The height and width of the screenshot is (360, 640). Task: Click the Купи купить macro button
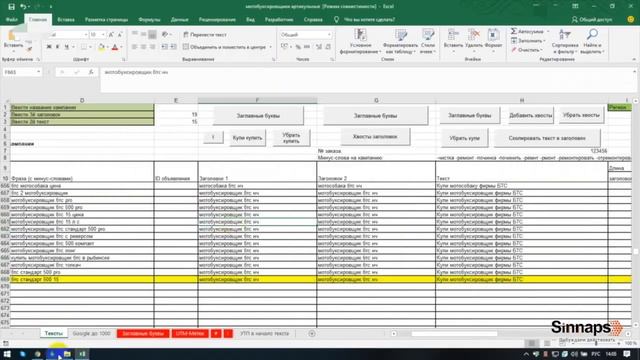point(247,138)
